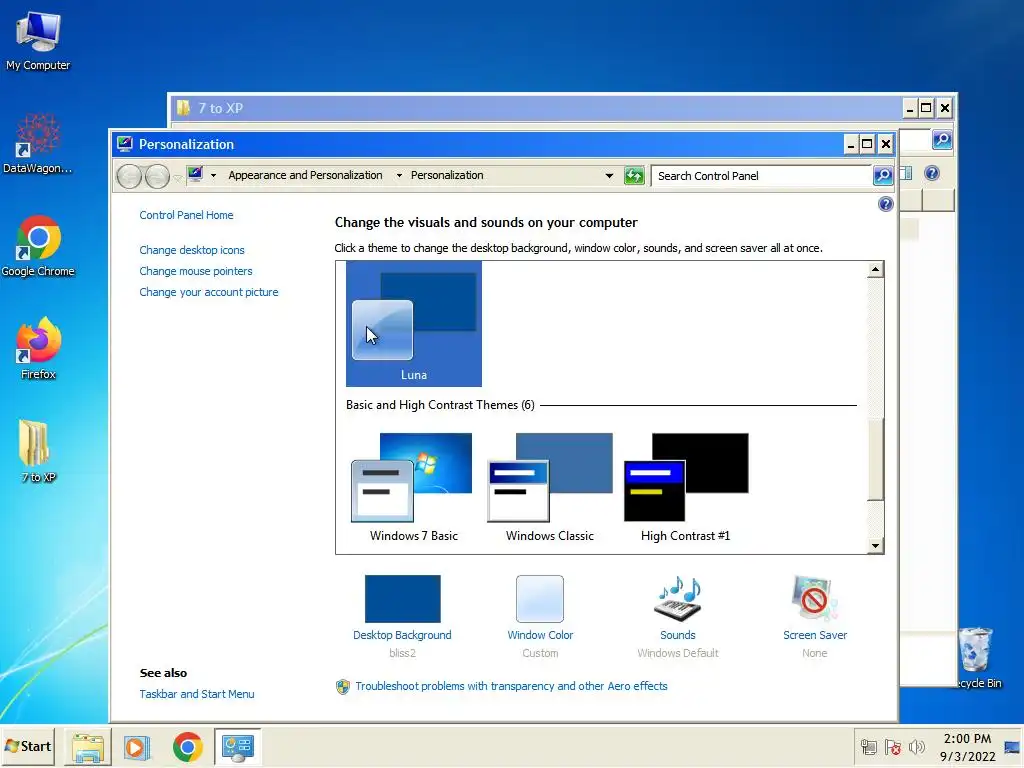This screenshot has width=1024, height=768.
Task: Minimize the Personalization window
Action: tap(850, 144)
